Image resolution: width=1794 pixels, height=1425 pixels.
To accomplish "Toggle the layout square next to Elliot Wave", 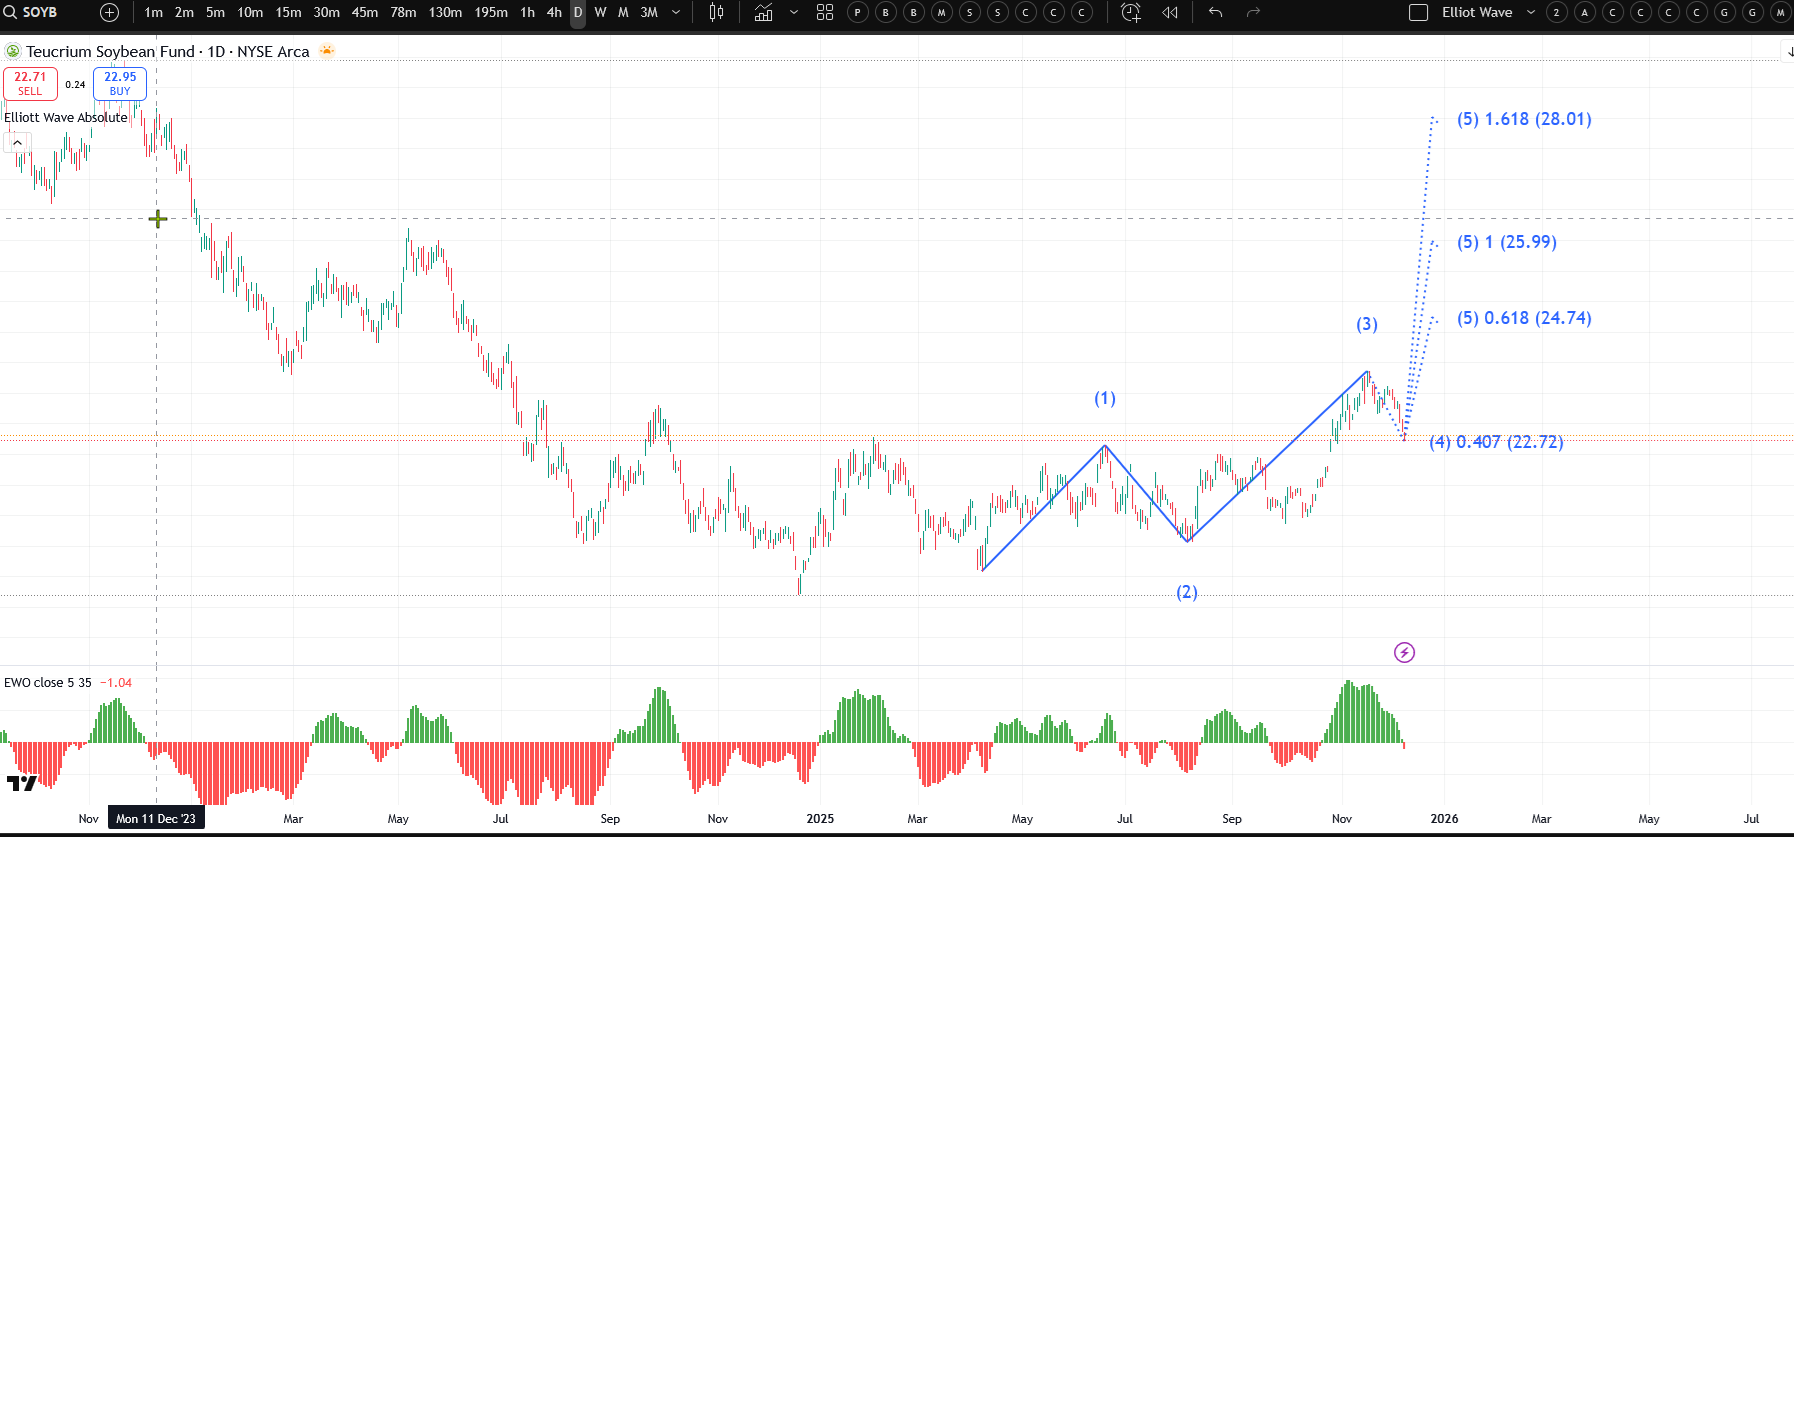I will tap(1418, 13).
